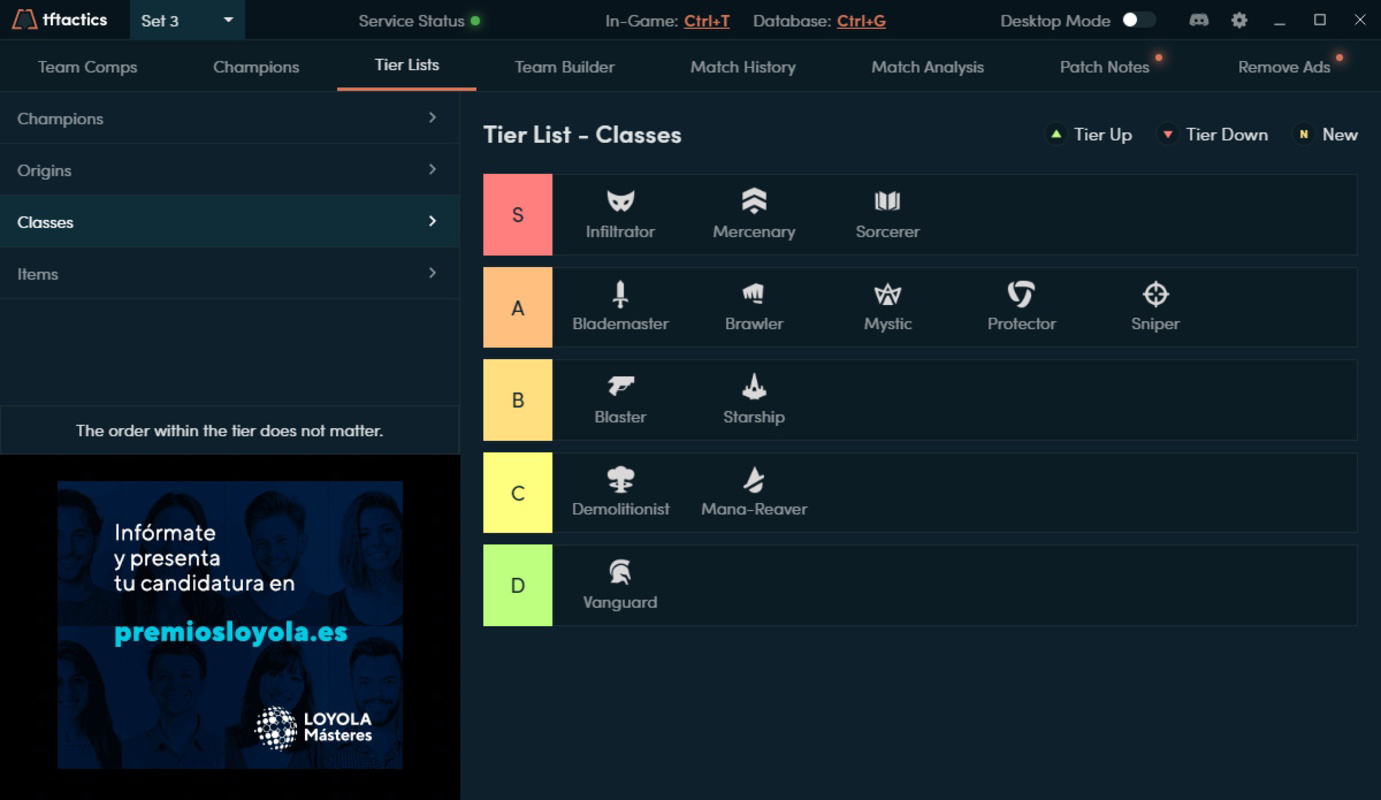
Task: Choose the Brawler fist icon
Action: (x=754, y=294)
